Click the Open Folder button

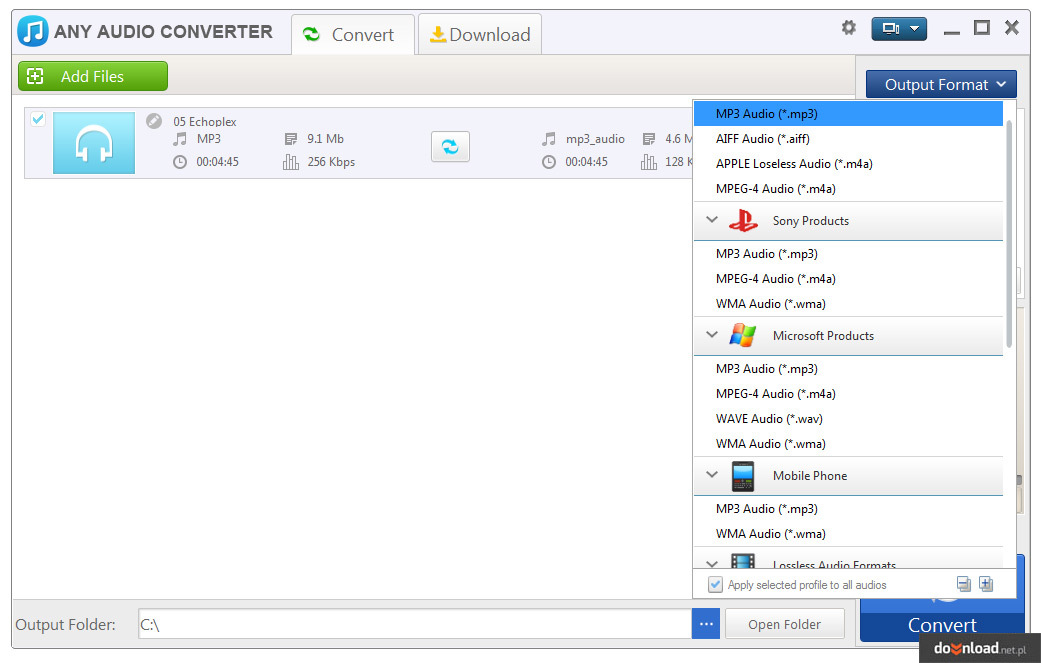click(x=785, y=625)
